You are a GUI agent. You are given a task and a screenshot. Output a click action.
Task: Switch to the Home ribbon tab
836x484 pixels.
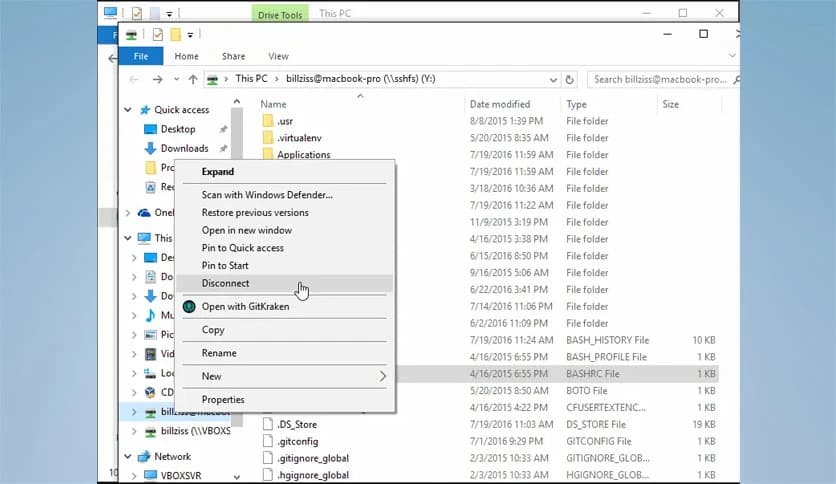(186, 56)
